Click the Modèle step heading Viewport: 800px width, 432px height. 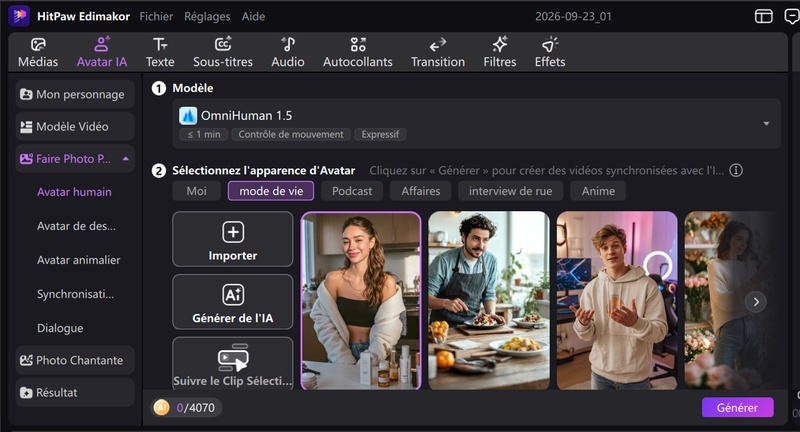click(193, 88)
